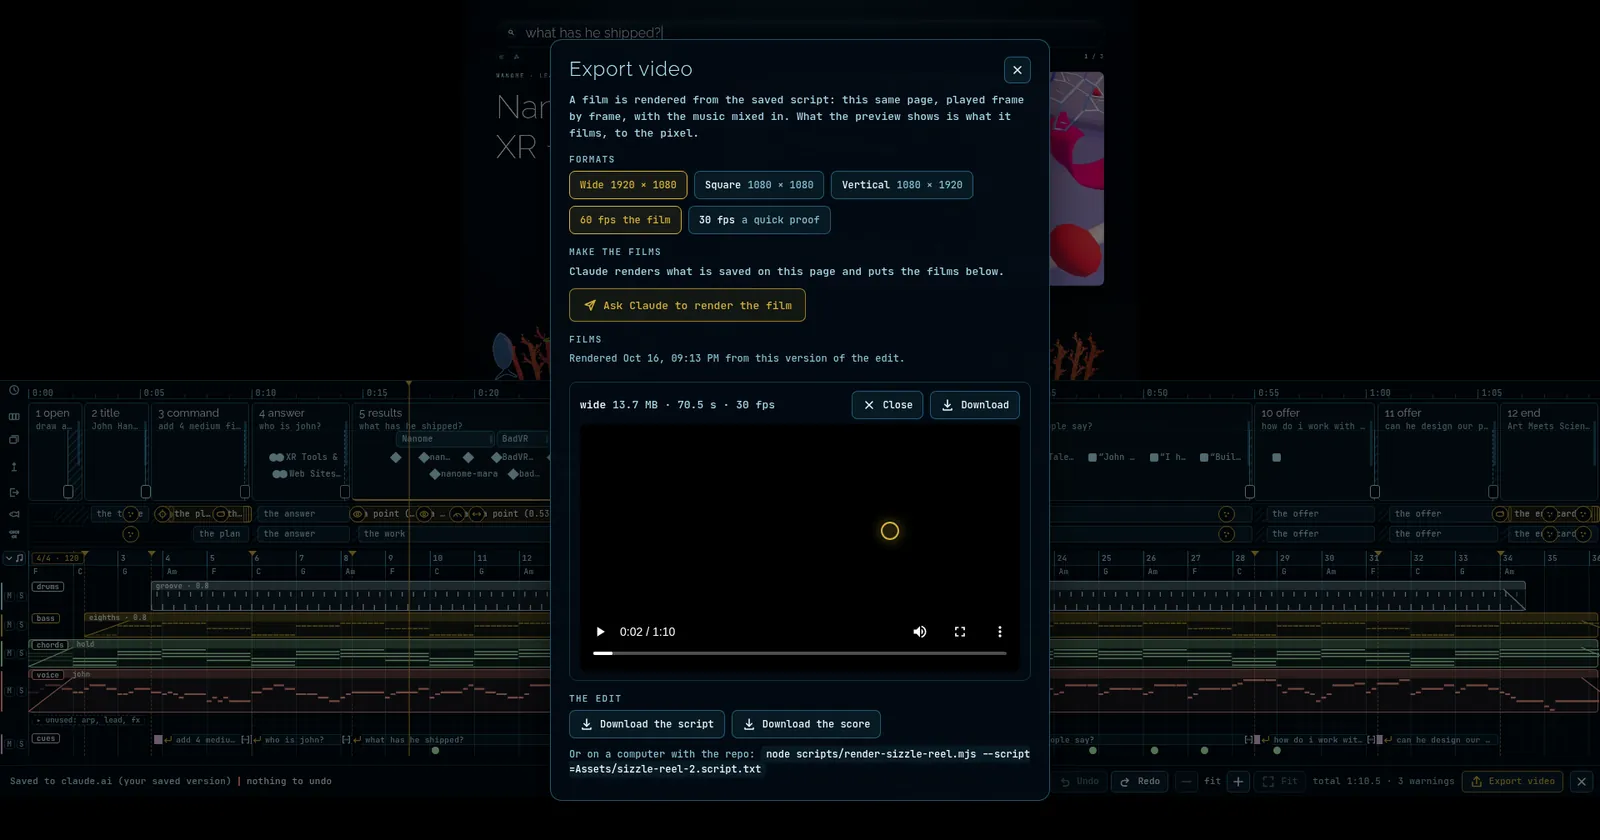Click the clock icon on the timeline sidebar

point(14,391)
